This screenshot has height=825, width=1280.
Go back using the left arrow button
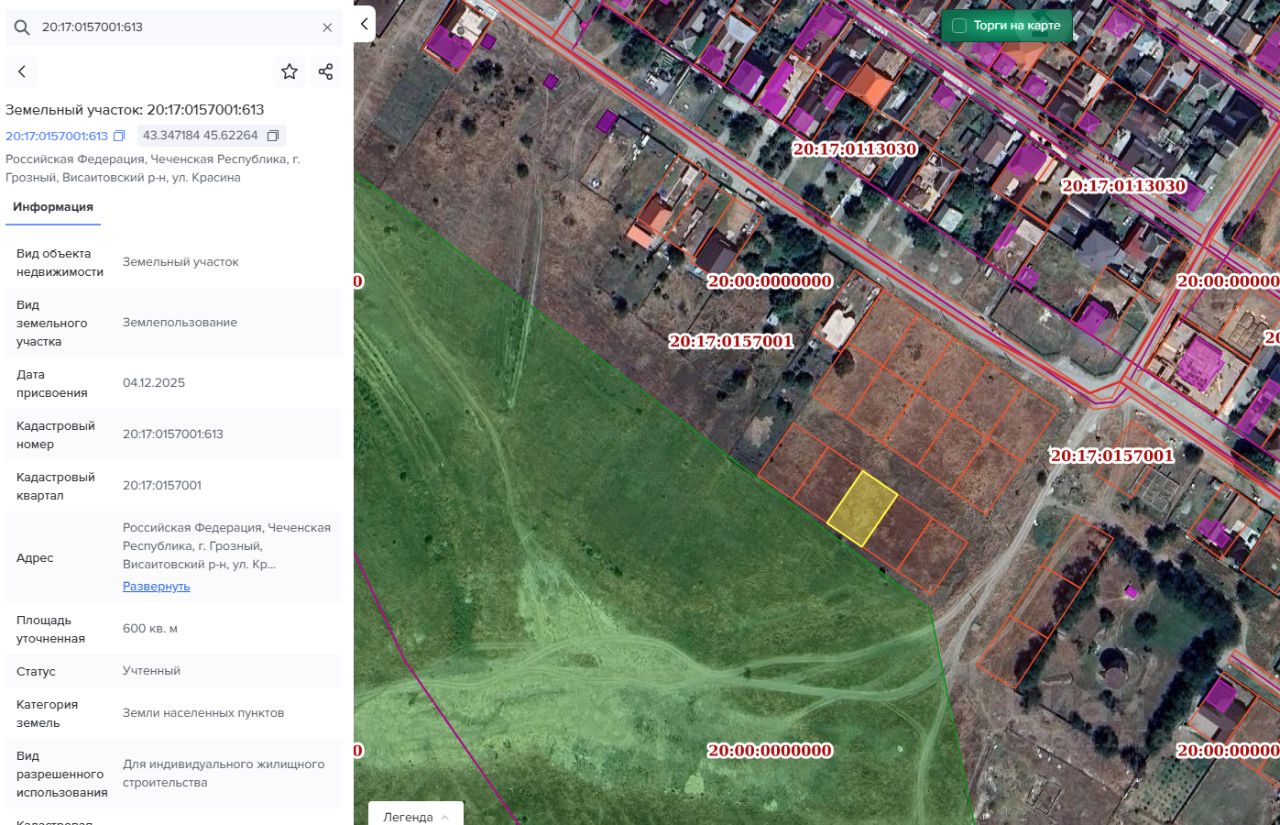[22, 71]
